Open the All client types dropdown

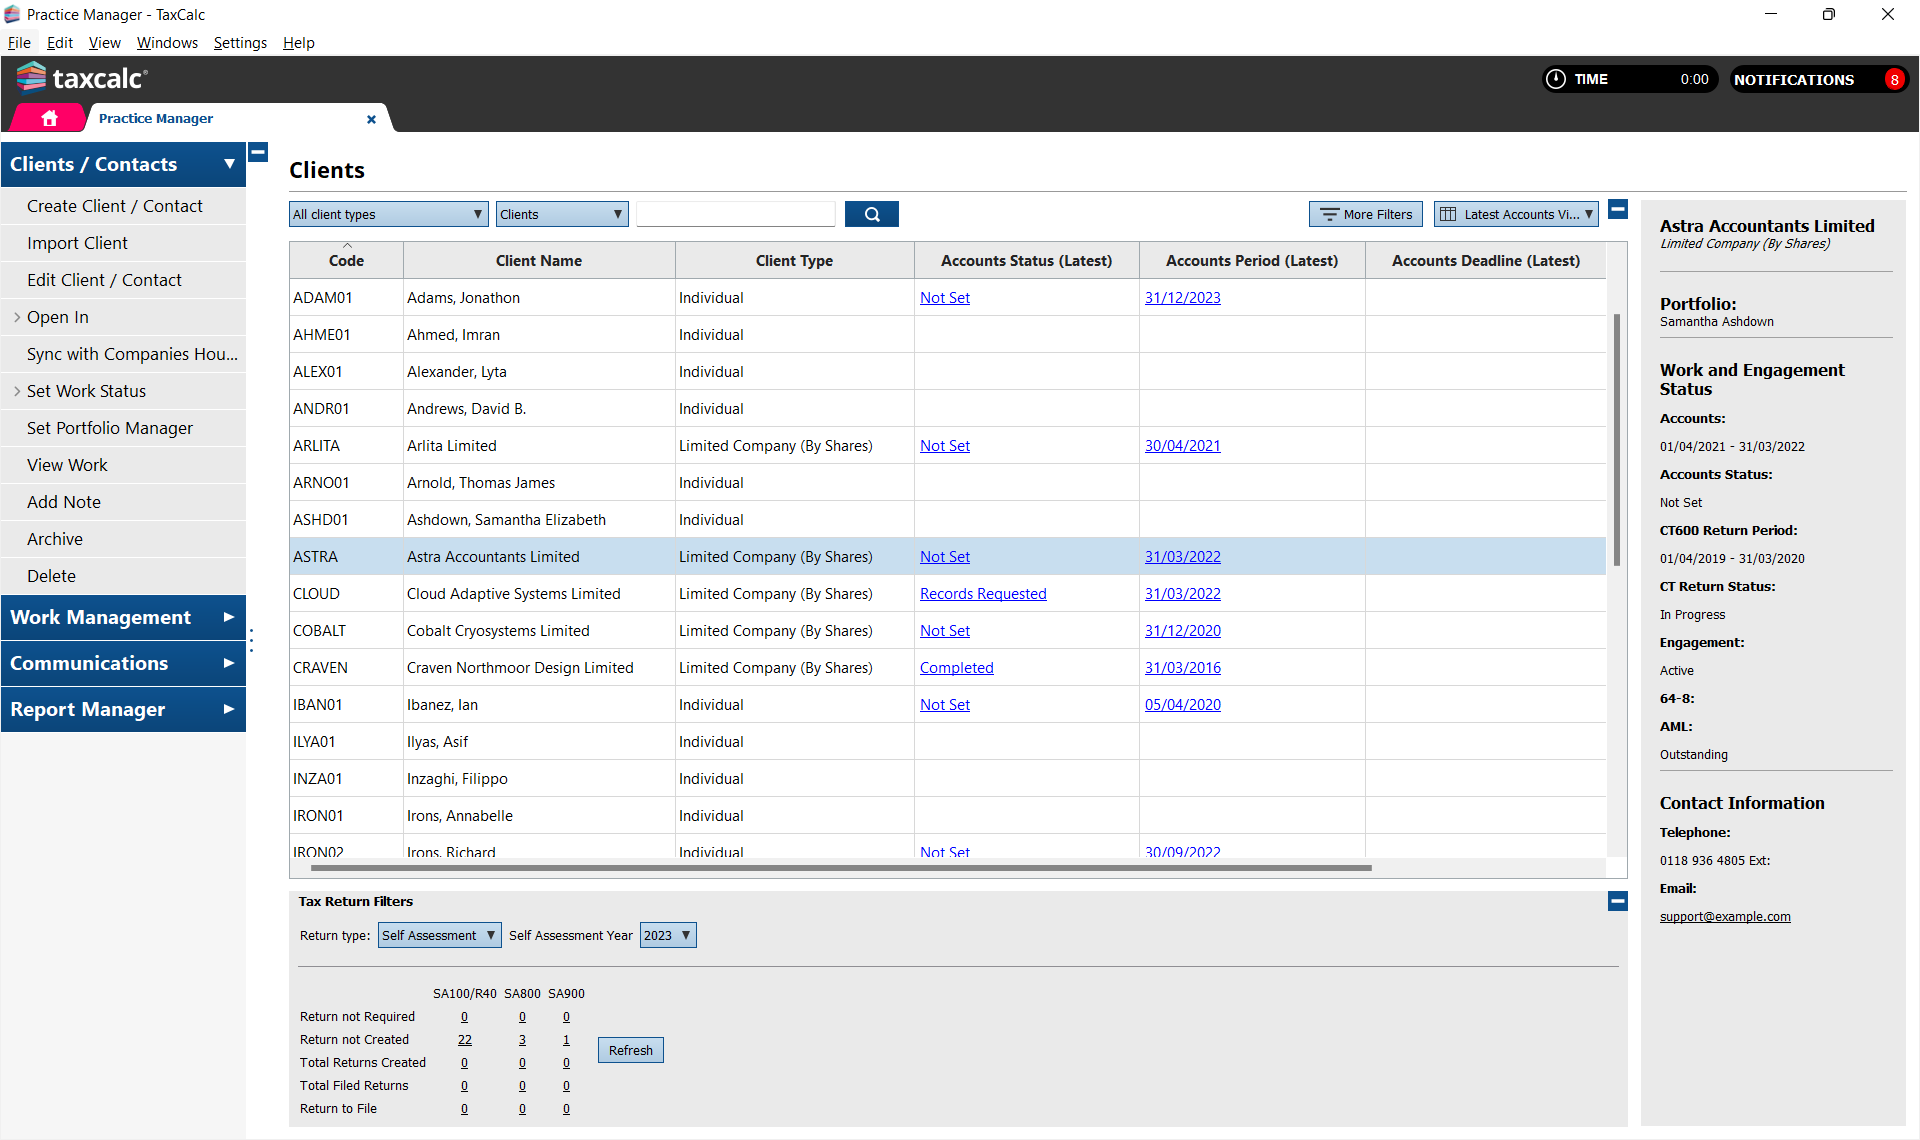(388, 214)
